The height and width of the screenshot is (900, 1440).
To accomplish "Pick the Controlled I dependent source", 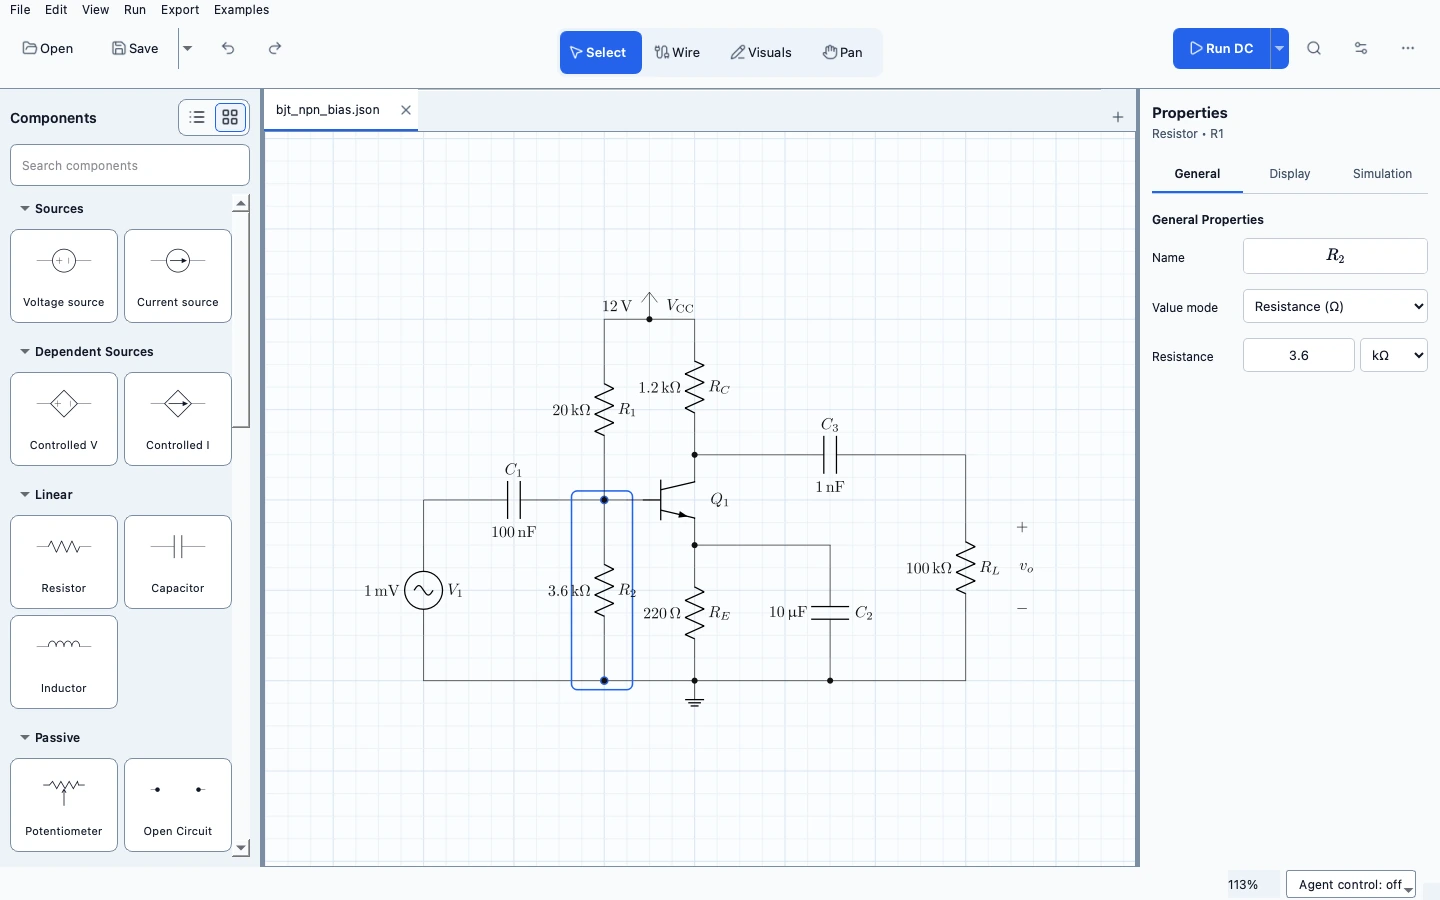I will 178,419.
